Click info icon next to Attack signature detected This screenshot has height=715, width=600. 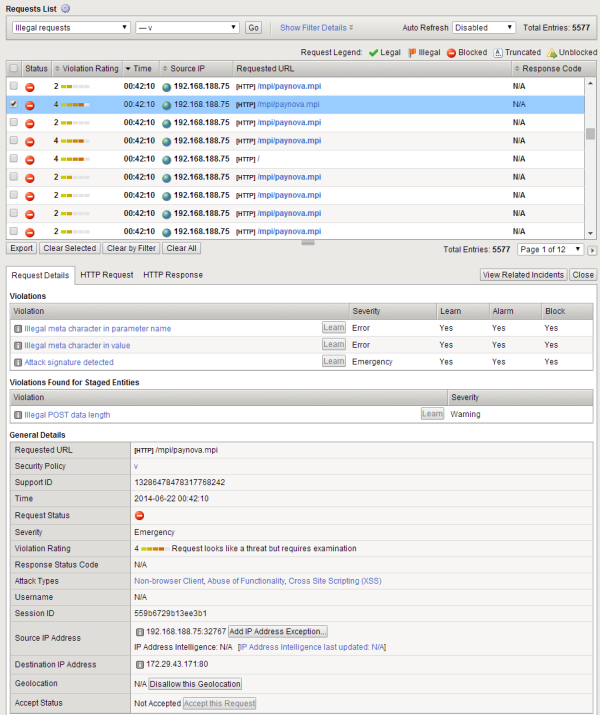pos(17,362)
